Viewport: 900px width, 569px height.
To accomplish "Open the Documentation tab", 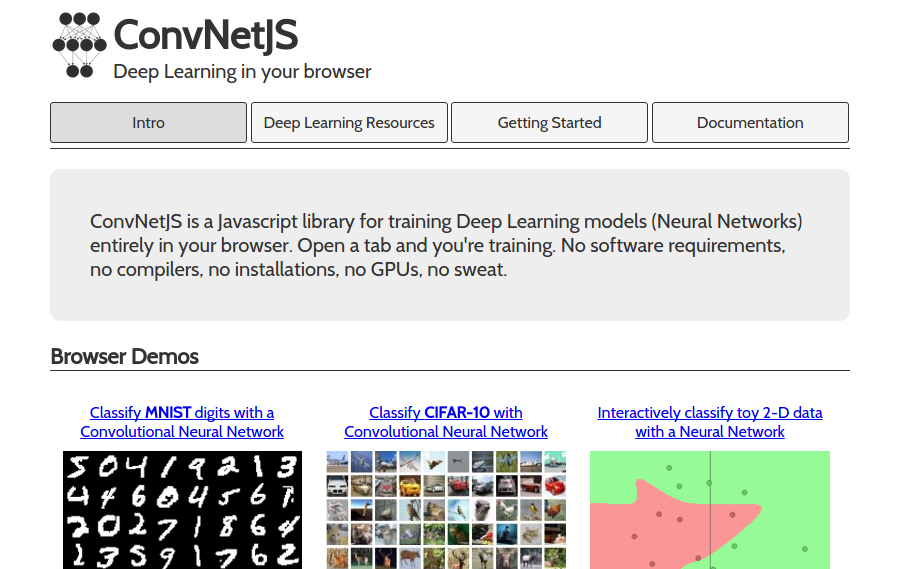I will click(750, 122).
